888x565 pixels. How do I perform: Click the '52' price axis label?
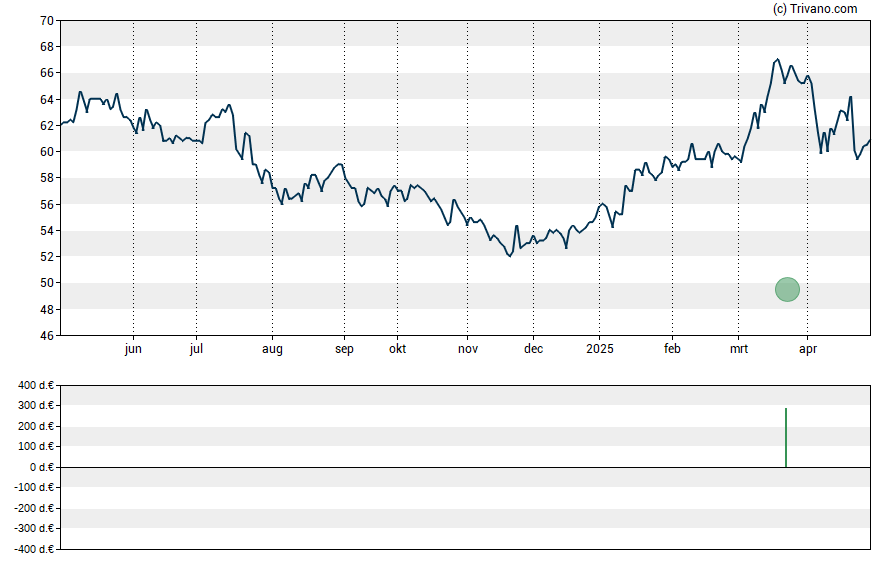coord(47,257)
